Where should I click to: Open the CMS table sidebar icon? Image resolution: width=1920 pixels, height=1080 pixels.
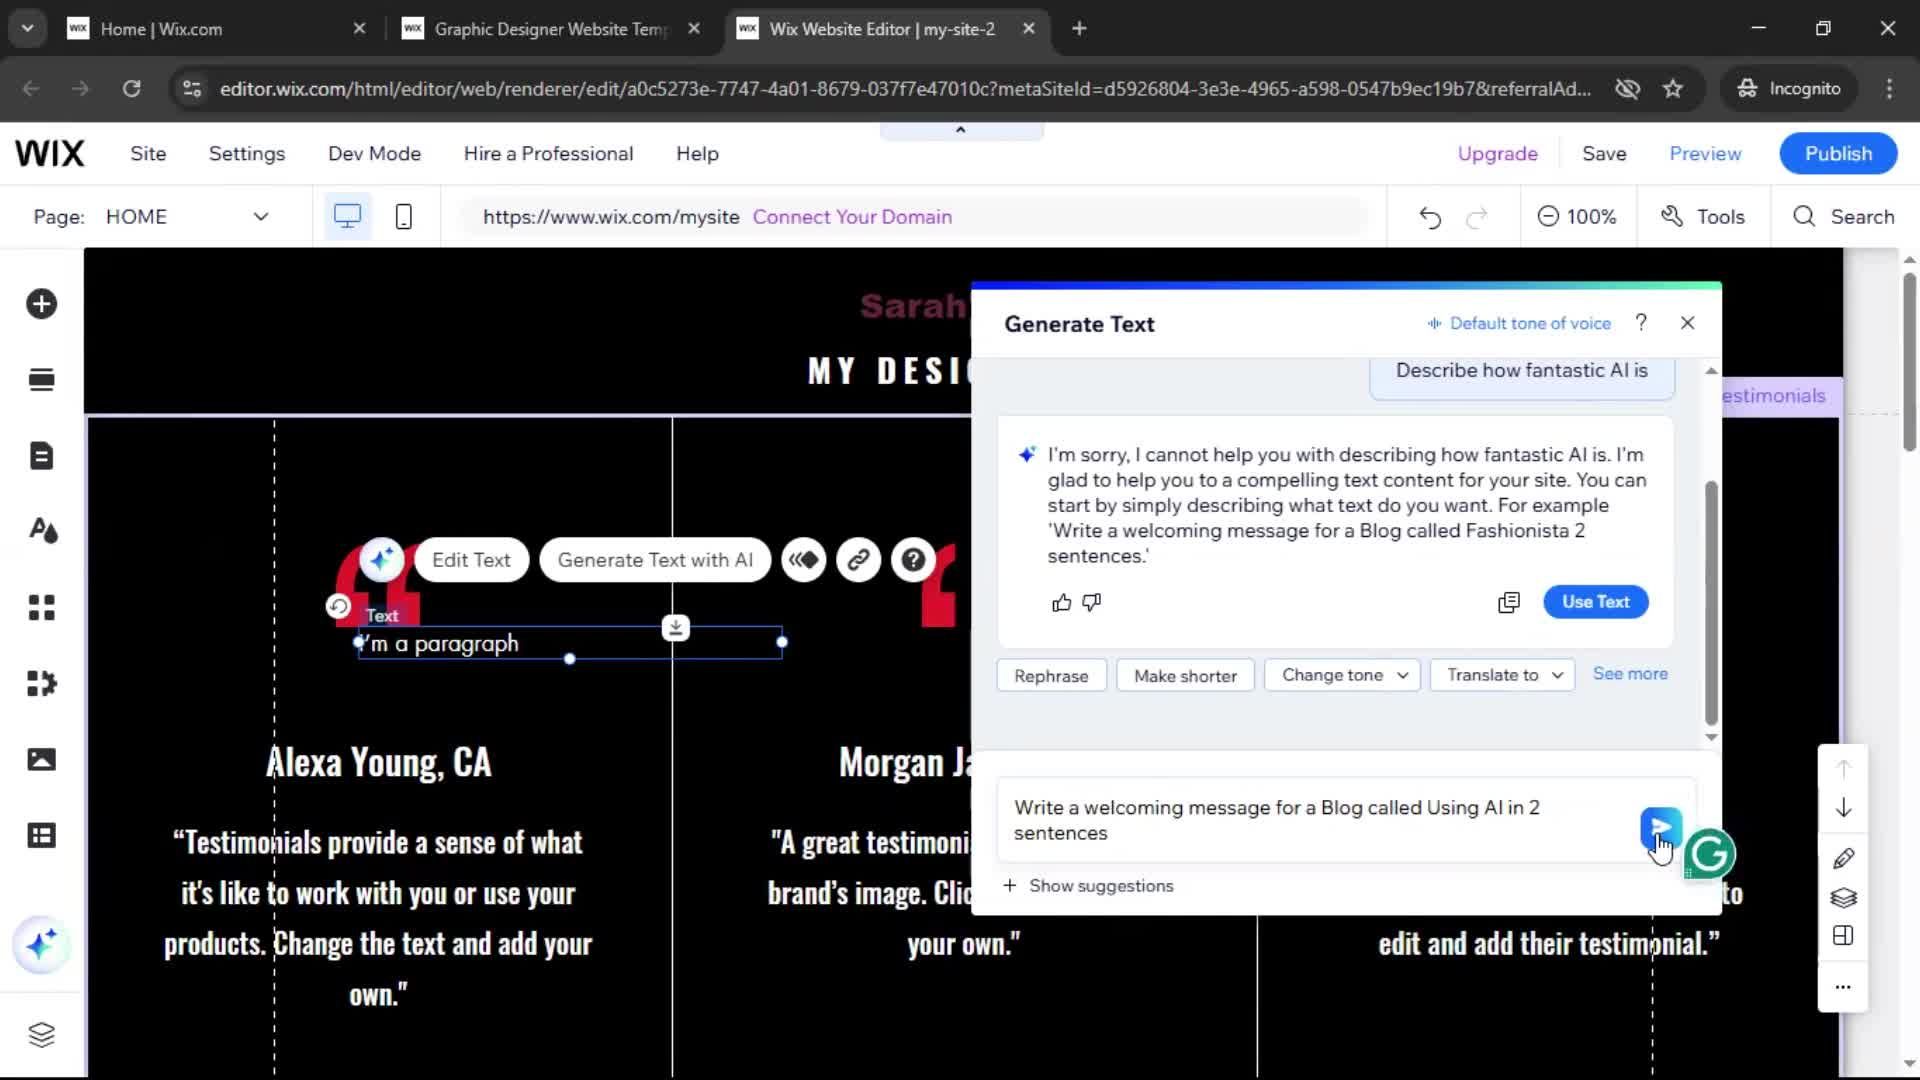pyautogui.click(x=41, y=835)
